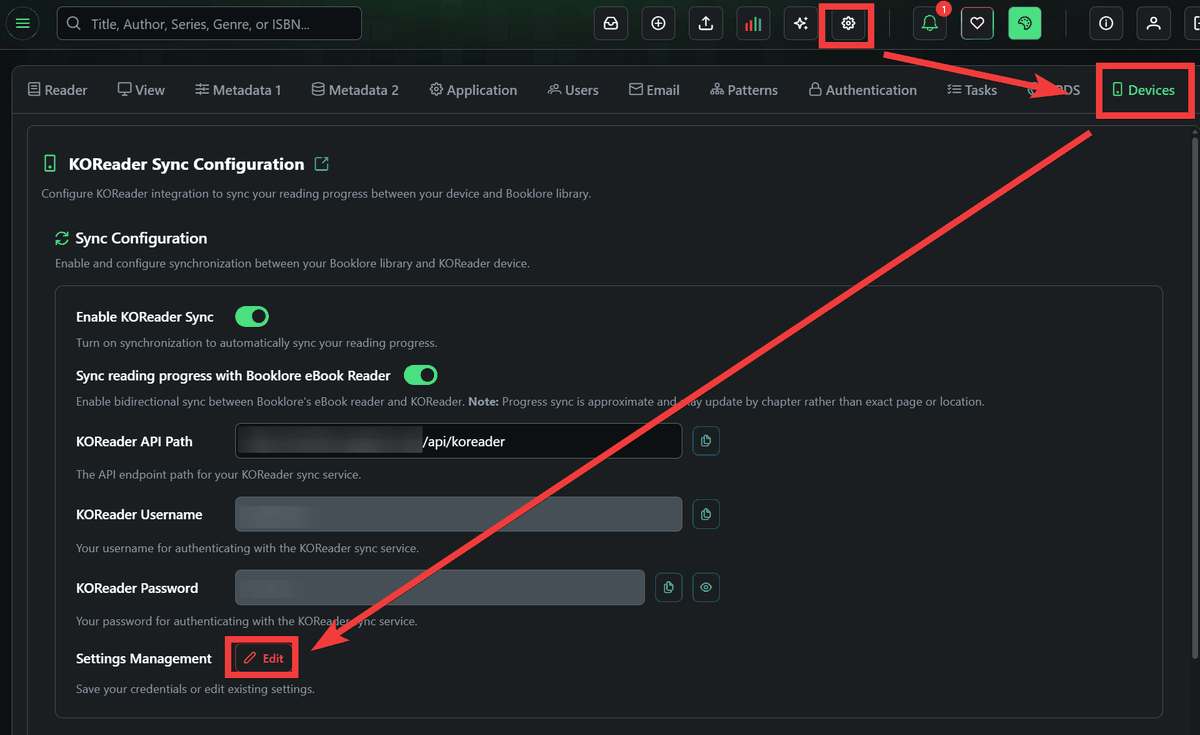Copy the KOReader Username

pos(706,515)
